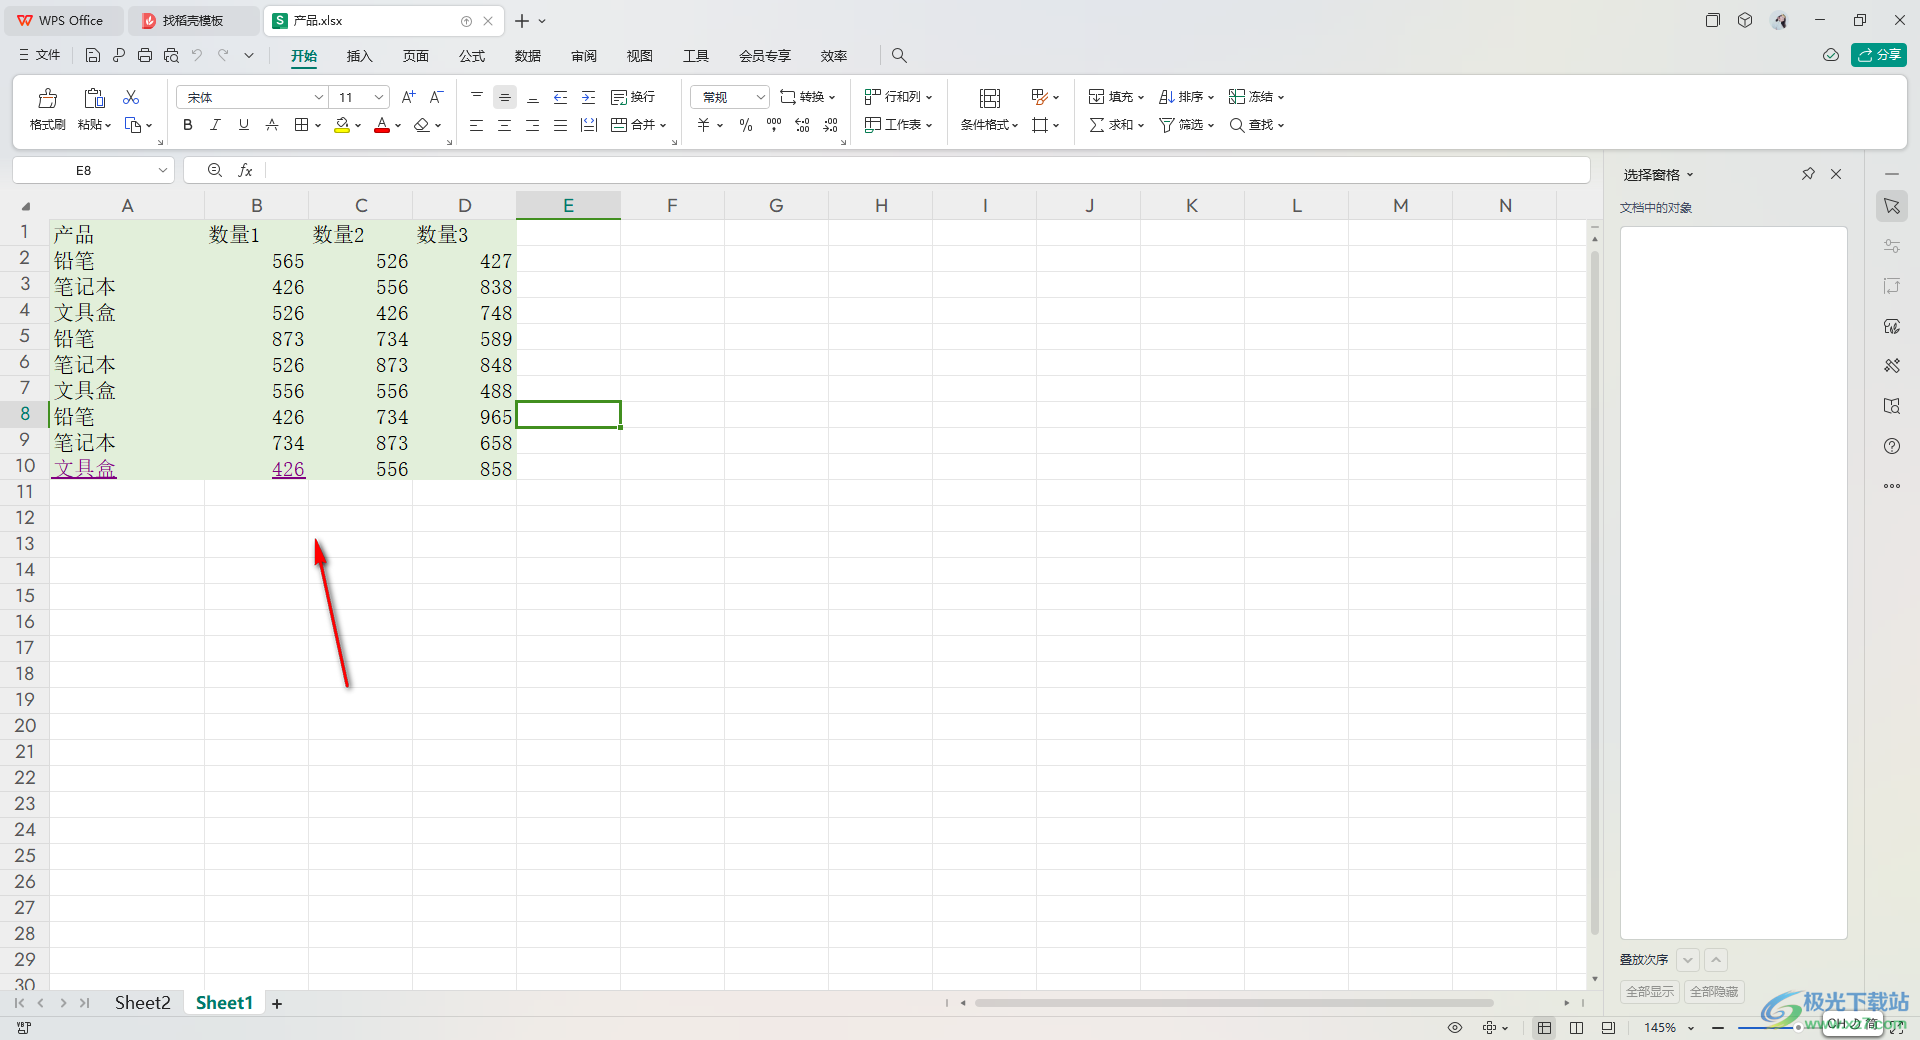Viewport: 1920px width, 1040px height.
Task: Toggle Underline formatting
Action: click(243, 125)
